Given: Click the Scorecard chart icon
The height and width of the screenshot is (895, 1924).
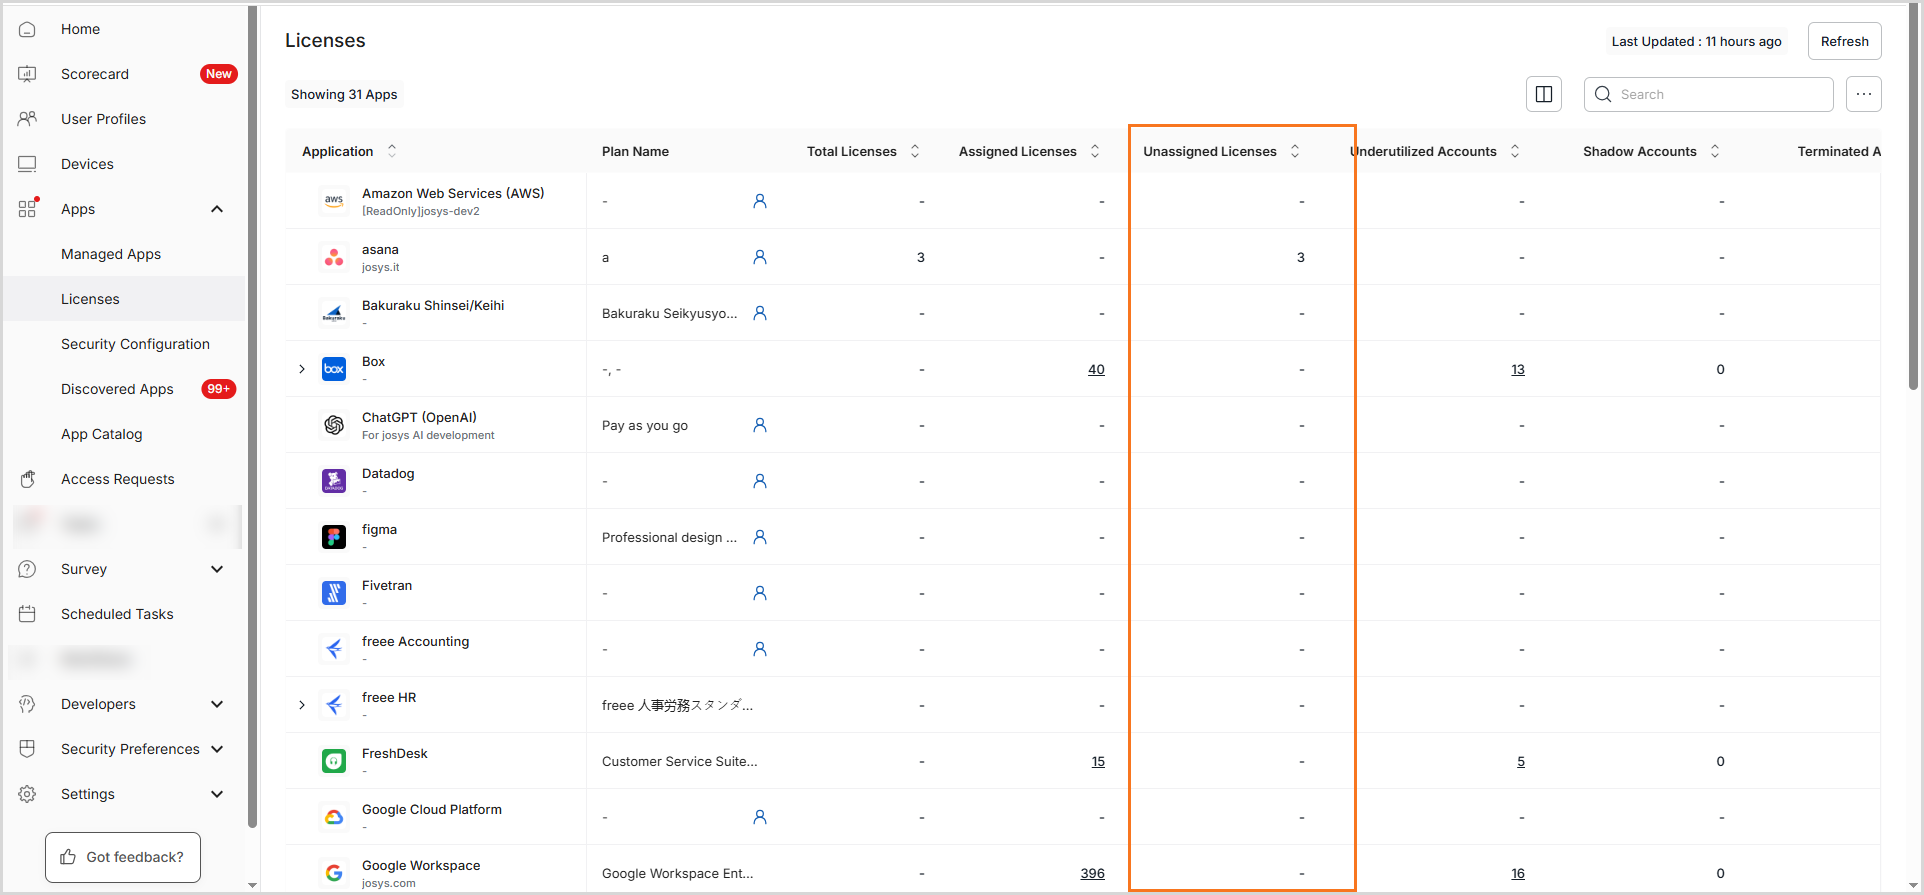Looking at the screenshot, I should point(27,74).
